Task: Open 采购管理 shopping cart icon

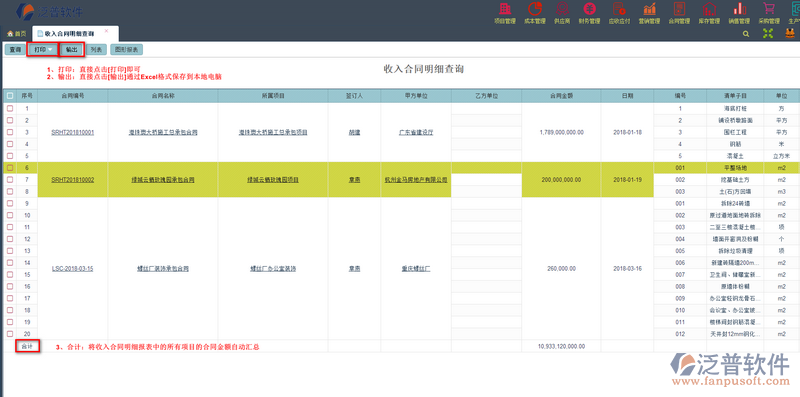Action: click(769, 9)
